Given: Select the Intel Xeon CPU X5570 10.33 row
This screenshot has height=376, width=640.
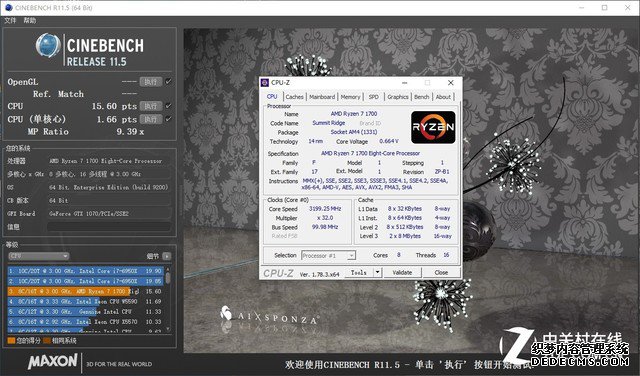Looking at the screenshot, I should 85,322.
